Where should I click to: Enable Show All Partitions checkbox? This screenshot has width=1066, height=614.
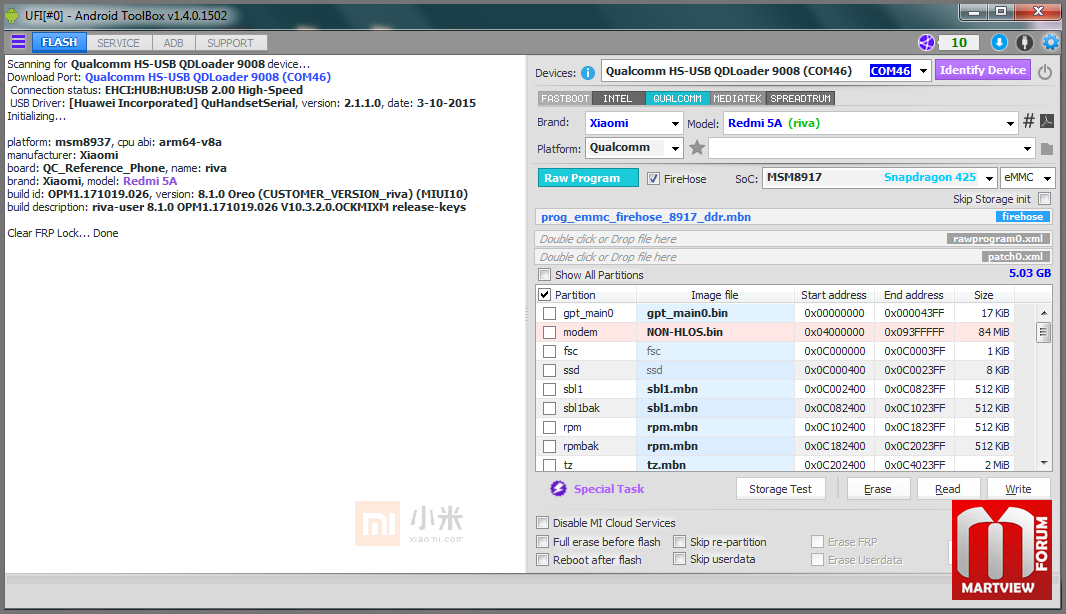point(545,275)
